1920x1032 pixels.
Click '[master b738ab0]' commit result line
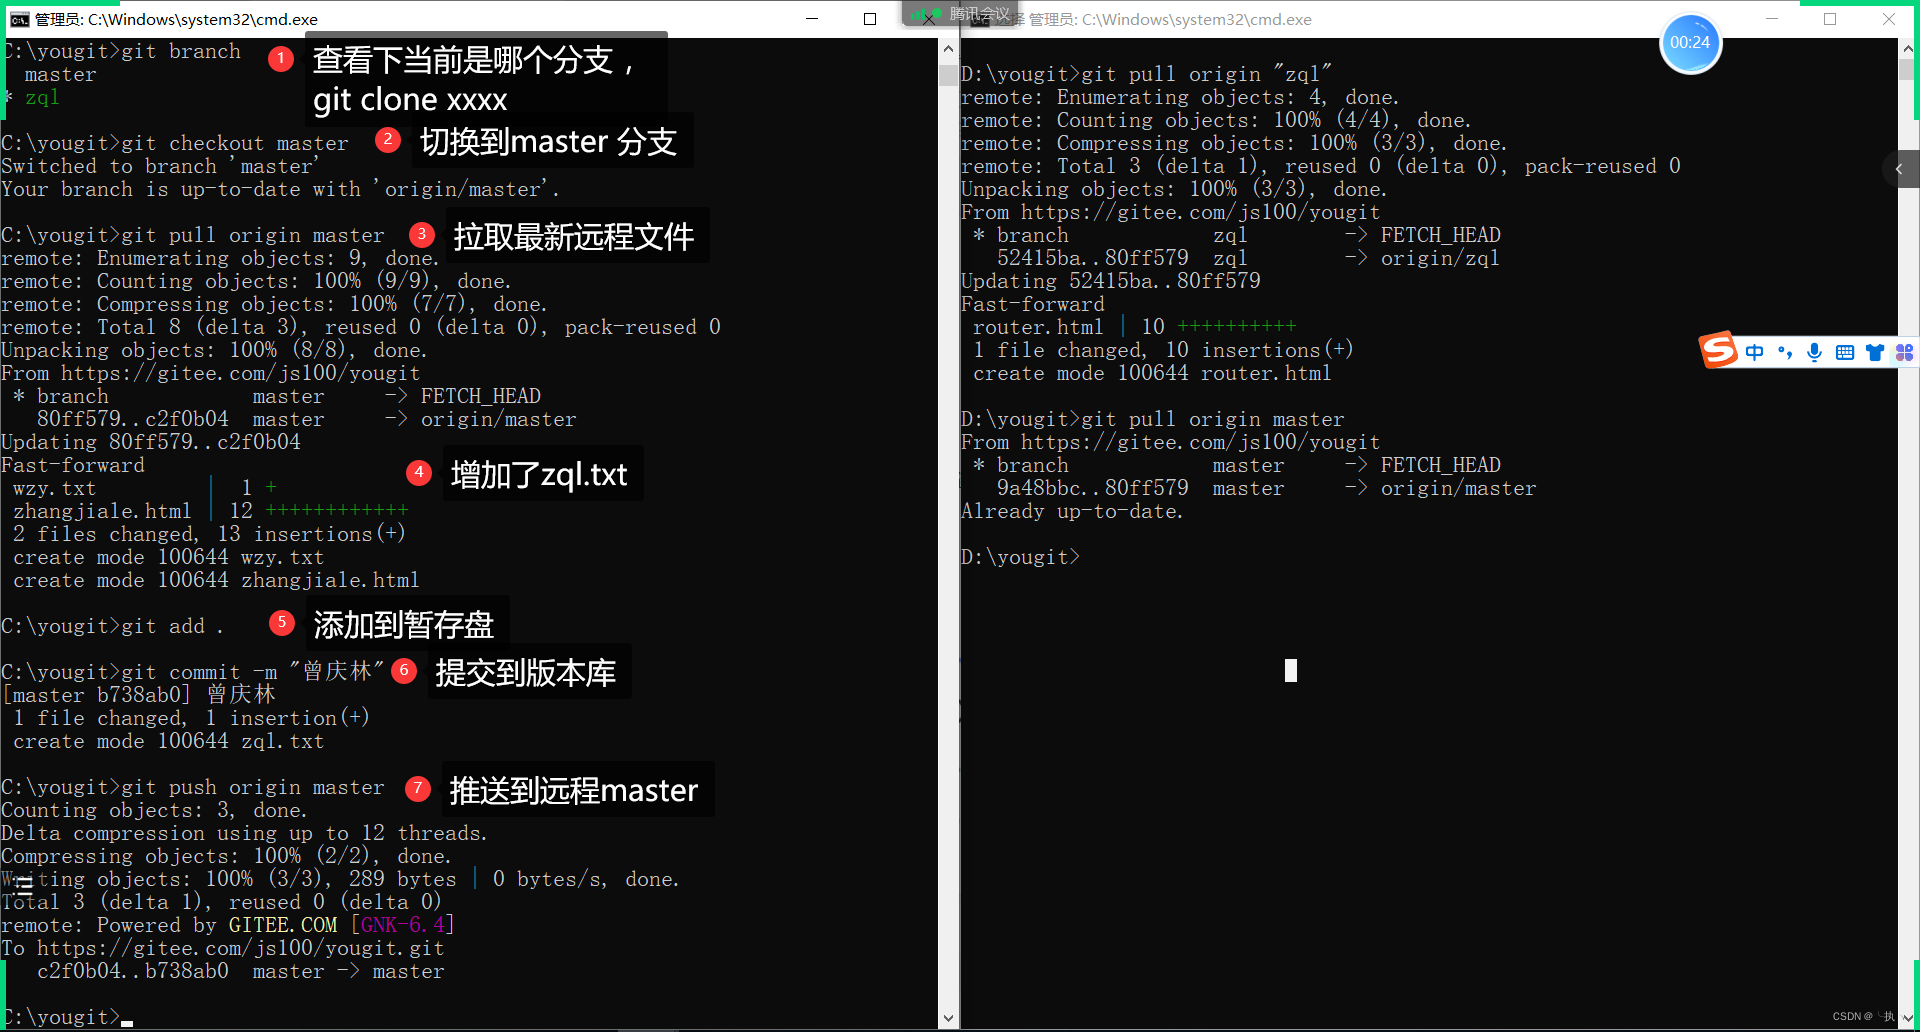[x=139, y=695]
